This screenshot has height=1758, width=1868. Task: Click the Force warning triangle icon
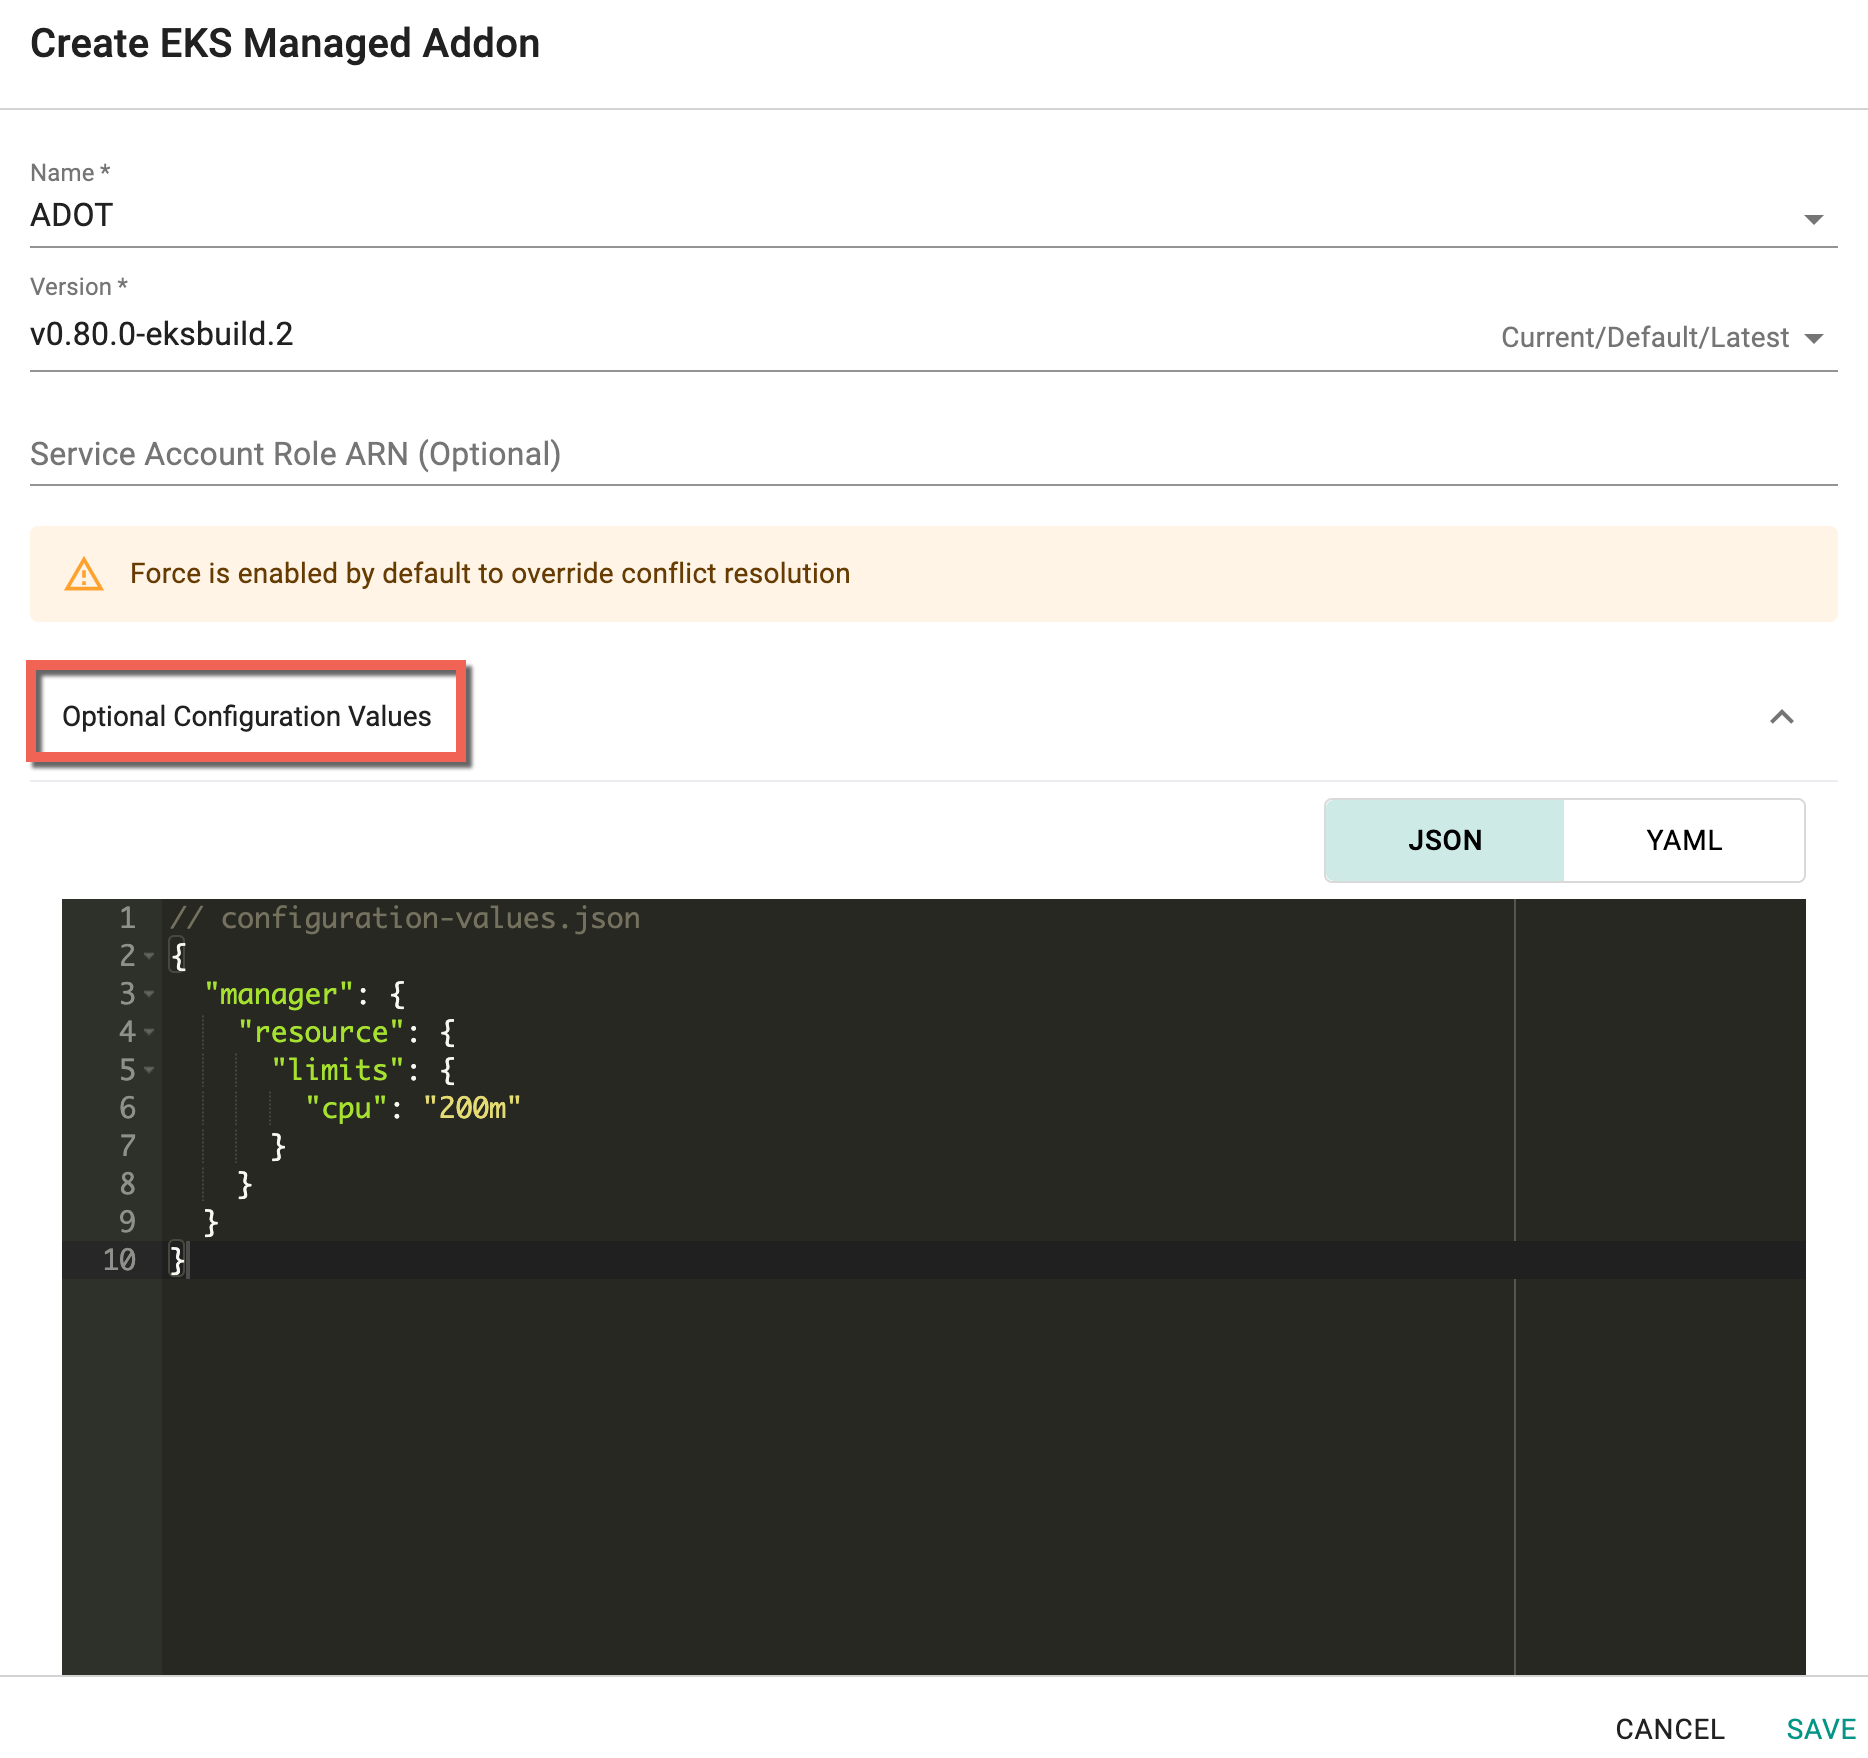[84, 574]
